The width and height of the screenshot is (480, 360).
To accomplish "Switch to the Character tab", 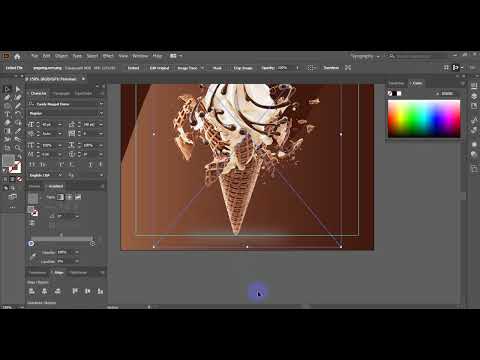I will pyautogui.click(x=39, y=93).
